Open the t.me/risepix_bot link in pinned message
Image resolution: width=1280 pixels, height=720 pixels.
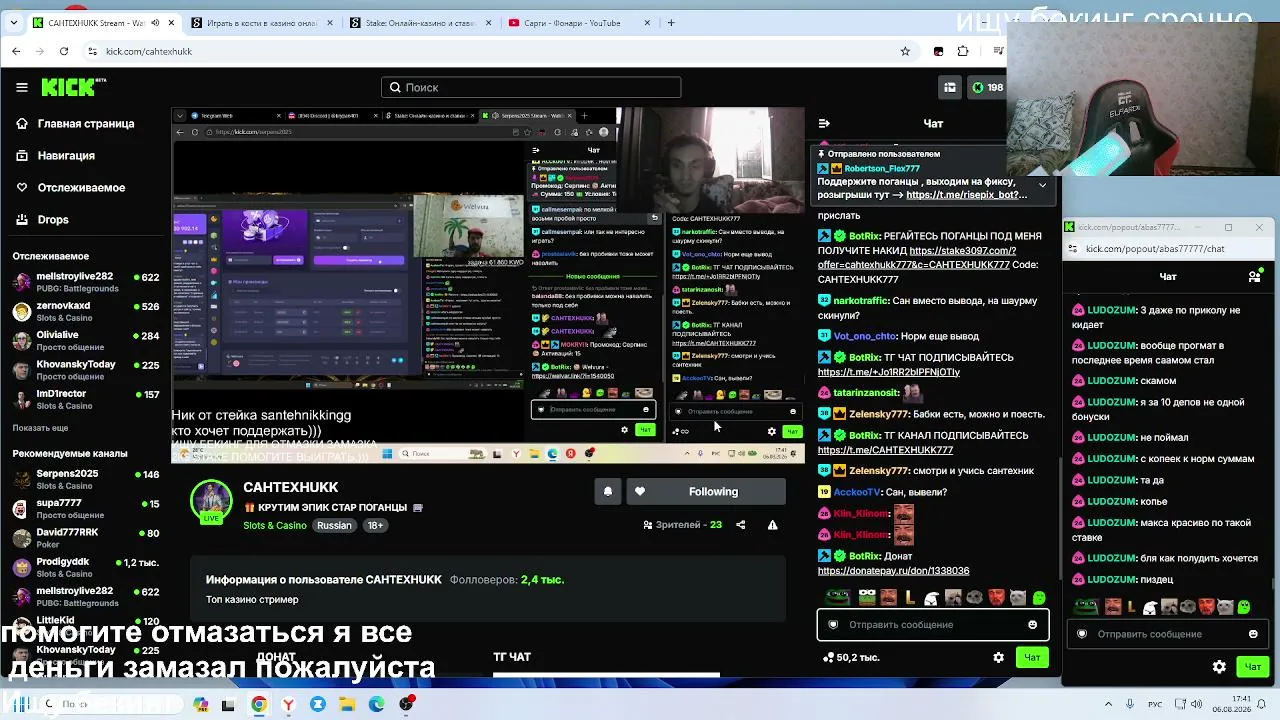(969, 195)
